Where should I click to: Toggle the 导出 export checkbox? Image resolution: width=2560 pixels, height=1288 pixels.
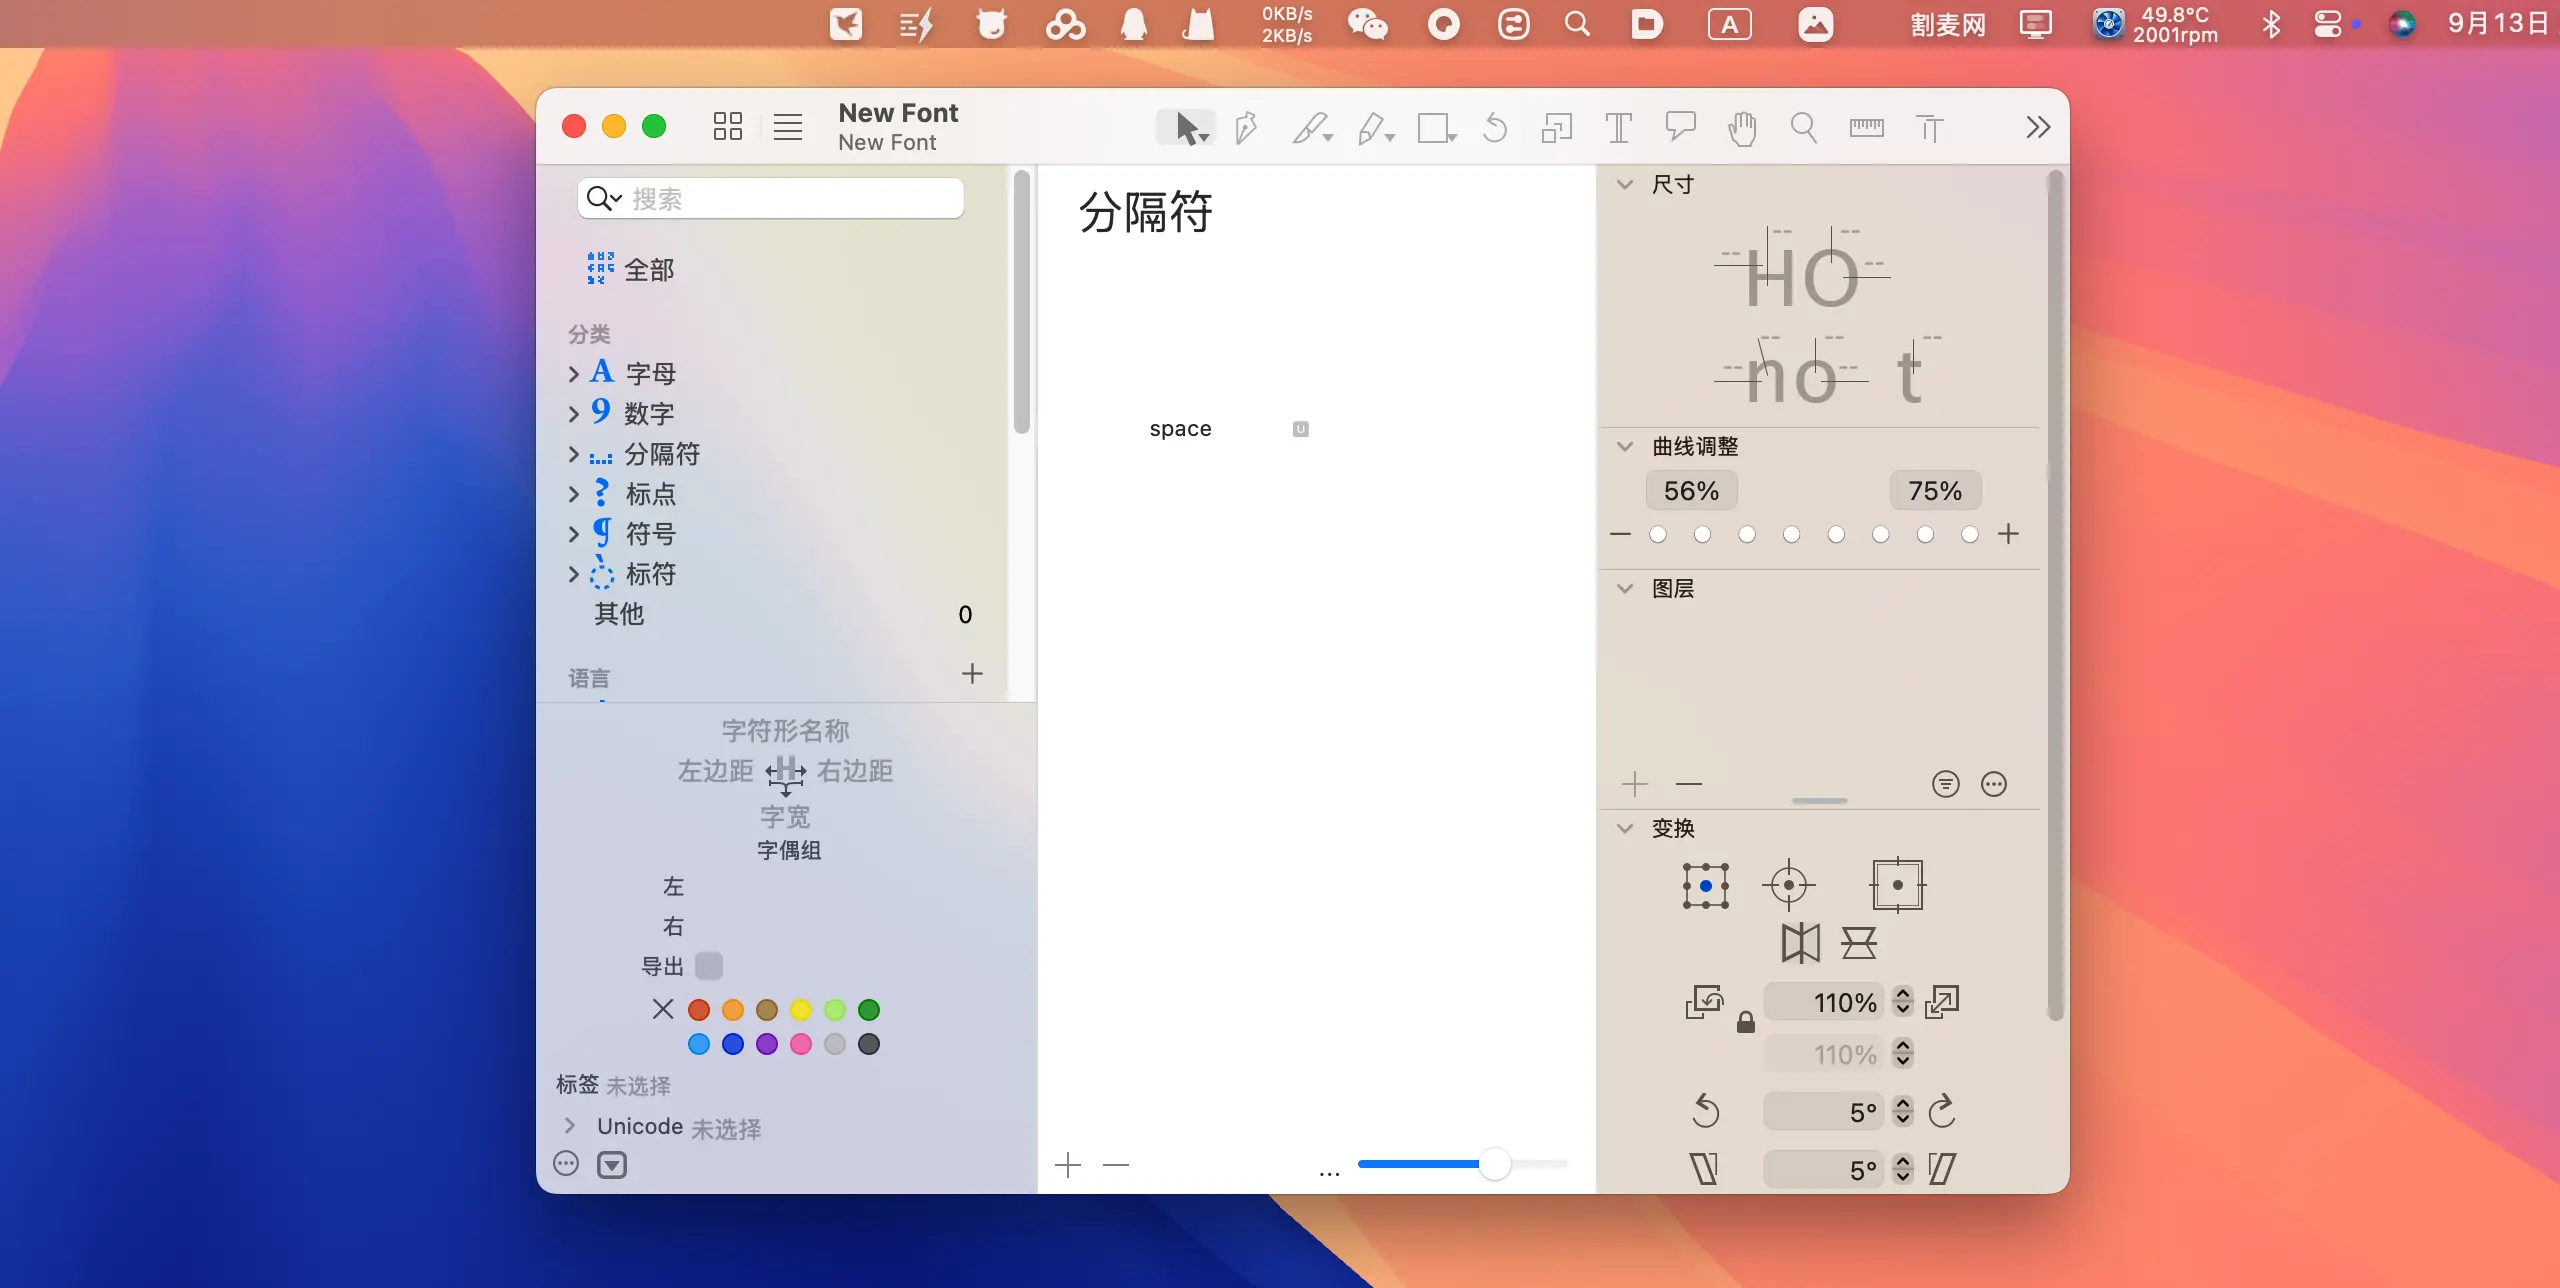708,966
